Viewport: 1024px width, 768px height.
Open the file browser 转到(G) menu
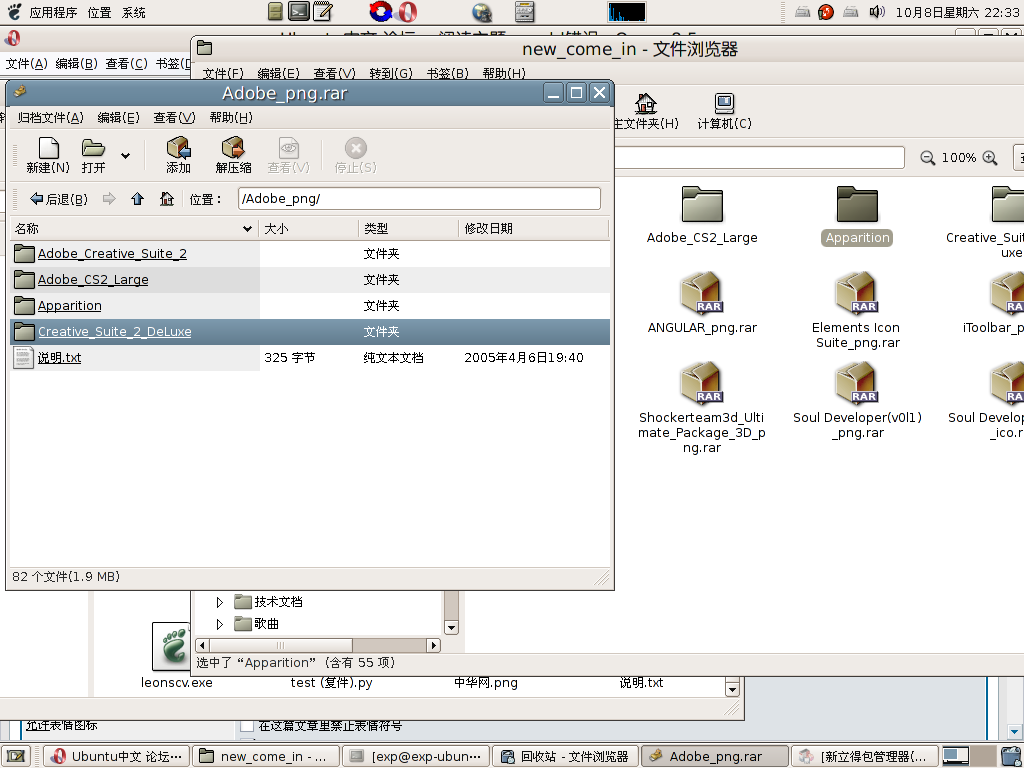pos(391,73)
